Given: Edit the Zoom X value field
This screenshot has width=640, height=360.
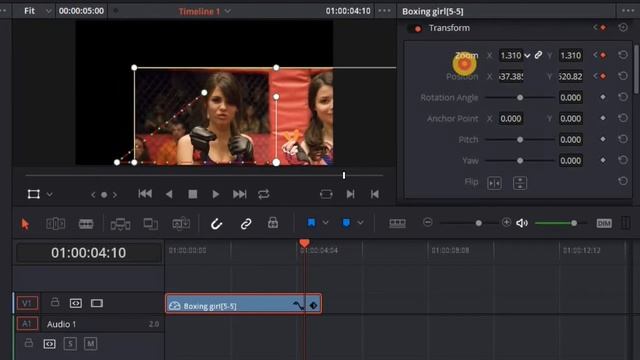Looking at the screenshot, I should (x=511, y=55).
